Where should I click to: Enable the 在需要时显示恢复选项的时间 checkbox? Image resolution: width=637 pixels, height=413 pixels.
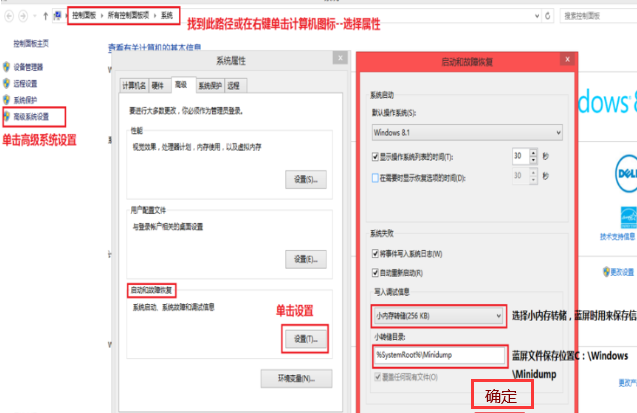pos(375,176)
